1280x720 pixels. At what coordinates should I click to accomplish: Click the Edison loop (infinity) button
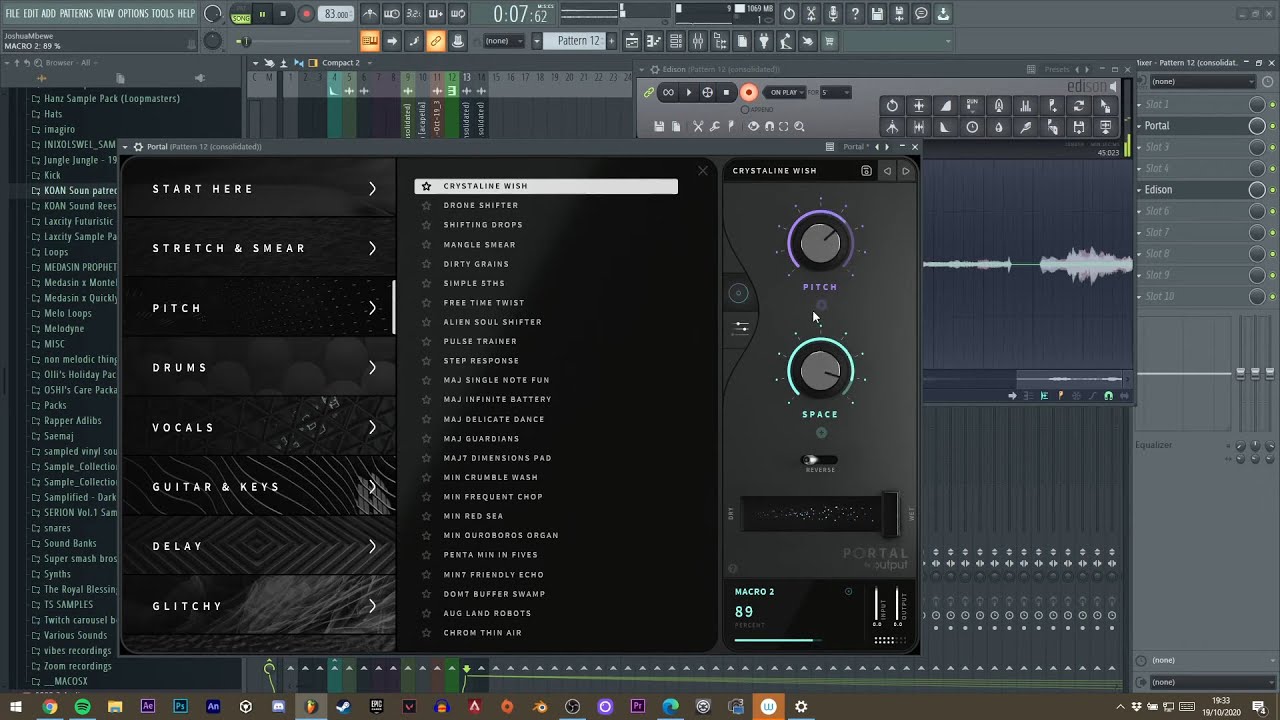coord(668,92)
